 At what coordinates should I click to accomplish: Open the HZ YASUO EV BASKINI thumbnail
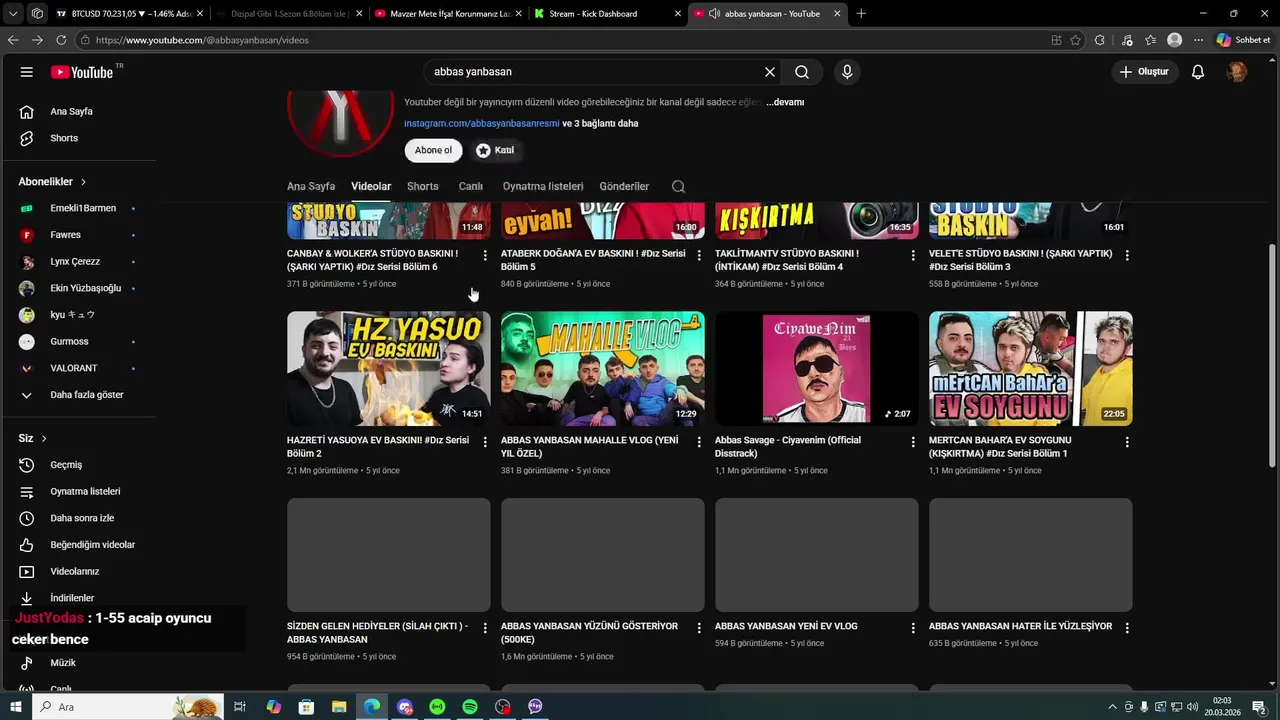(x=389, y=368)
